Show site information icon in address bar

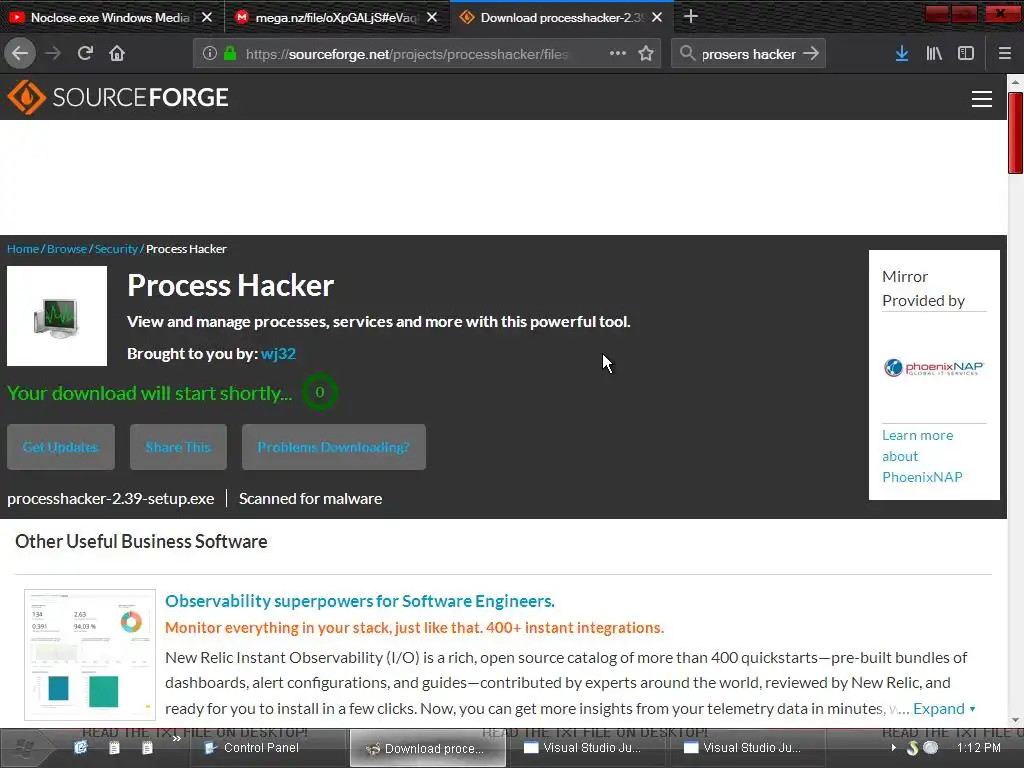[210, 53]
